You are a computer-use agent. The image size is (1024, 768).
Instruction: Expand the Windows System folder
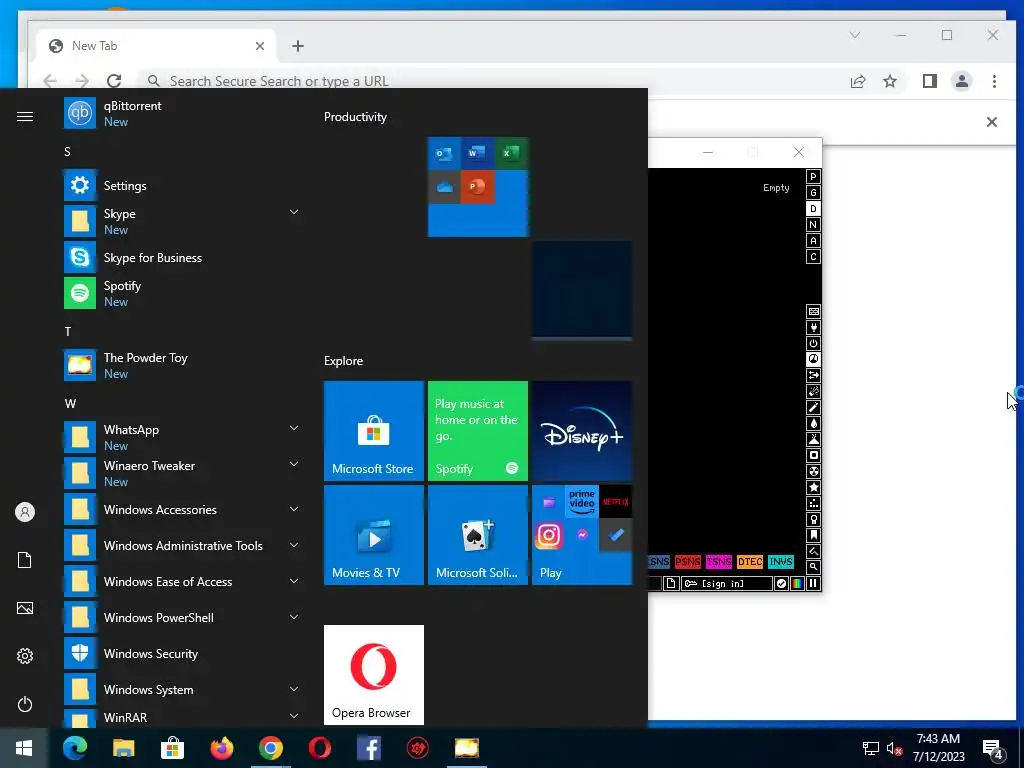[x=294, y=689]
